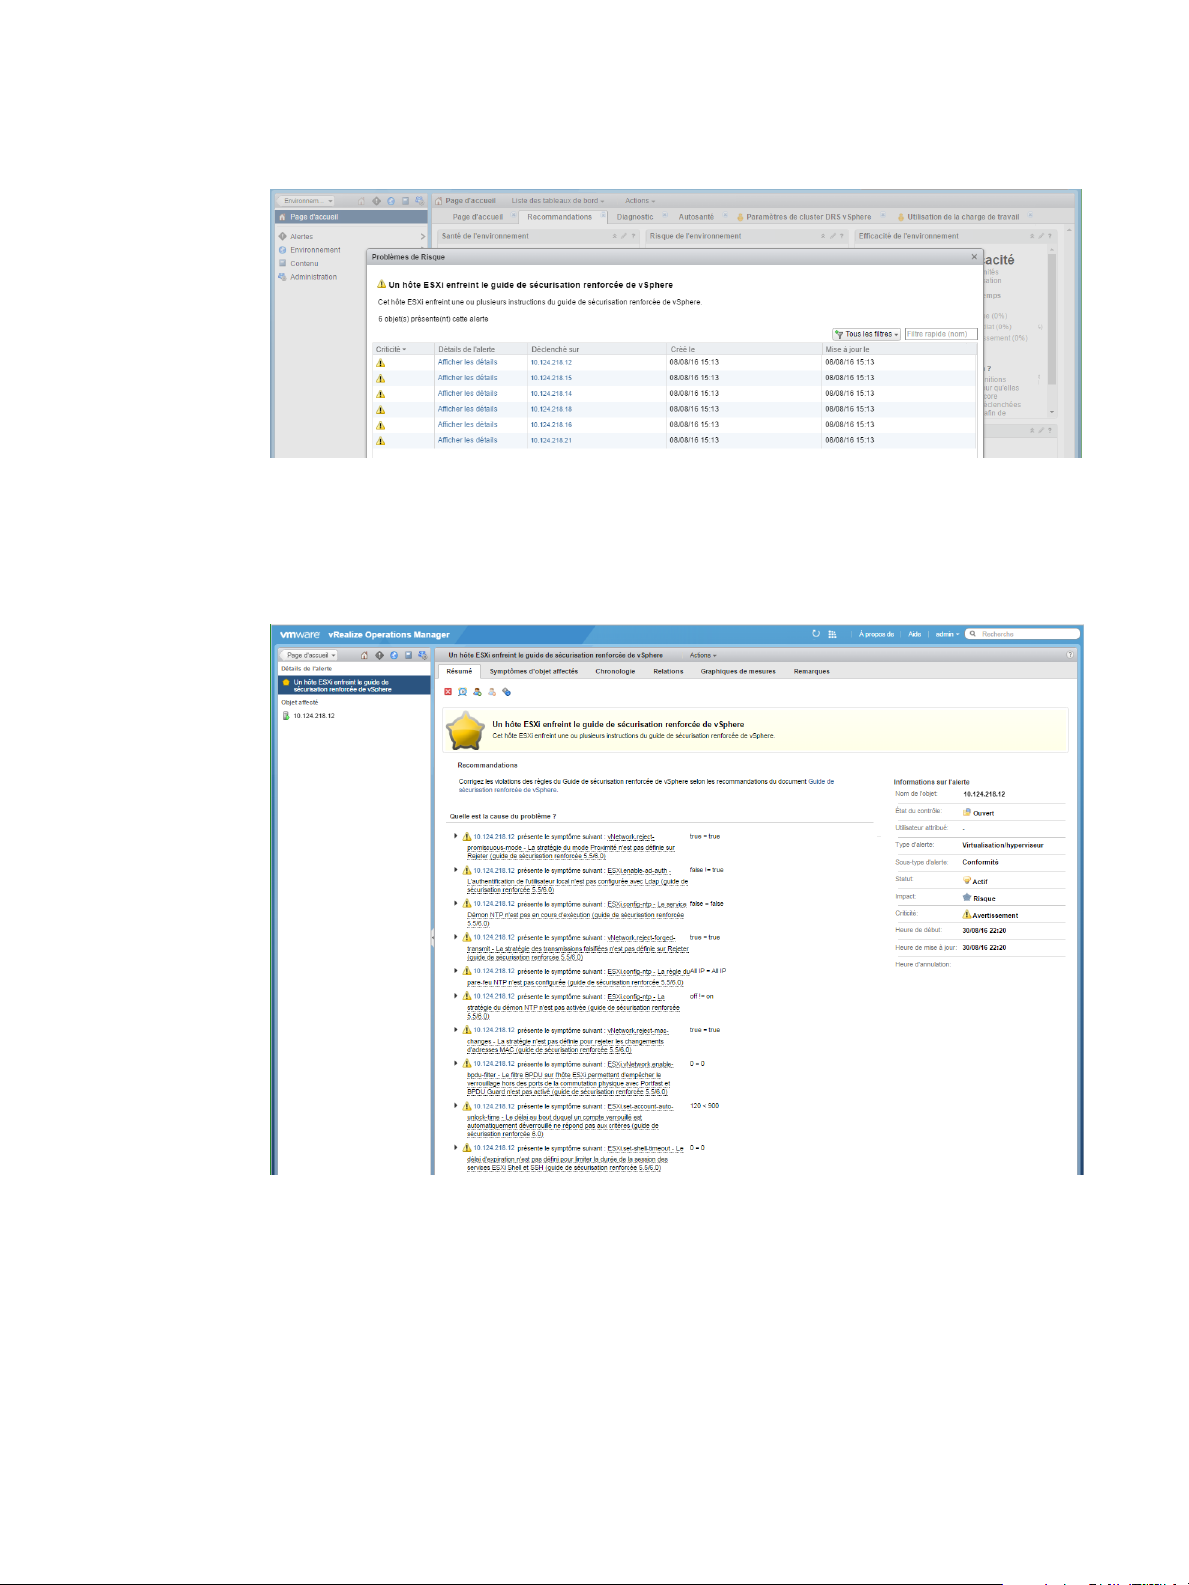
Task: Switch to the Graphiques de mesures tab
Action: (738, 671)
